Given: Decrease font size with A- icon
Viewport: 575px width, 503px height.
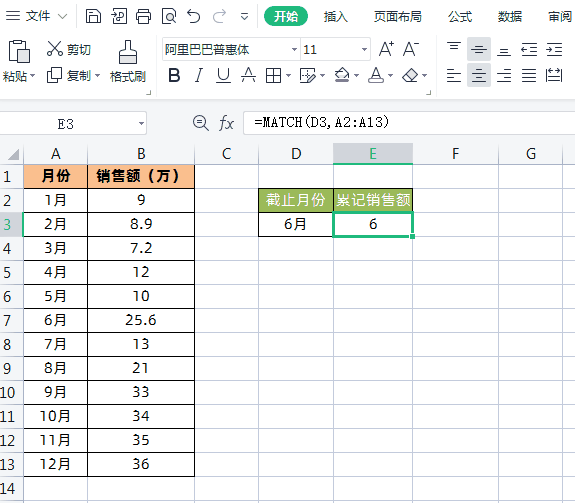Looking at the screenshot, I should [410, 49].
